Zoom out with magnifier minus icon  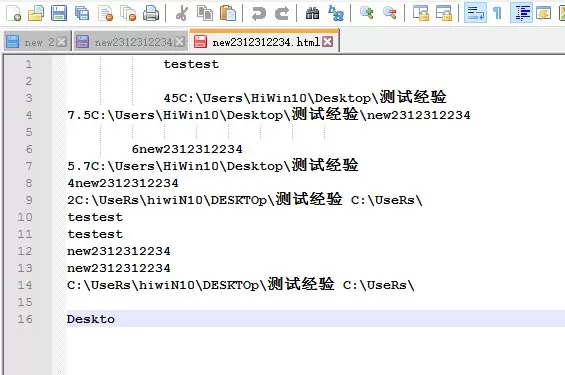390,13
